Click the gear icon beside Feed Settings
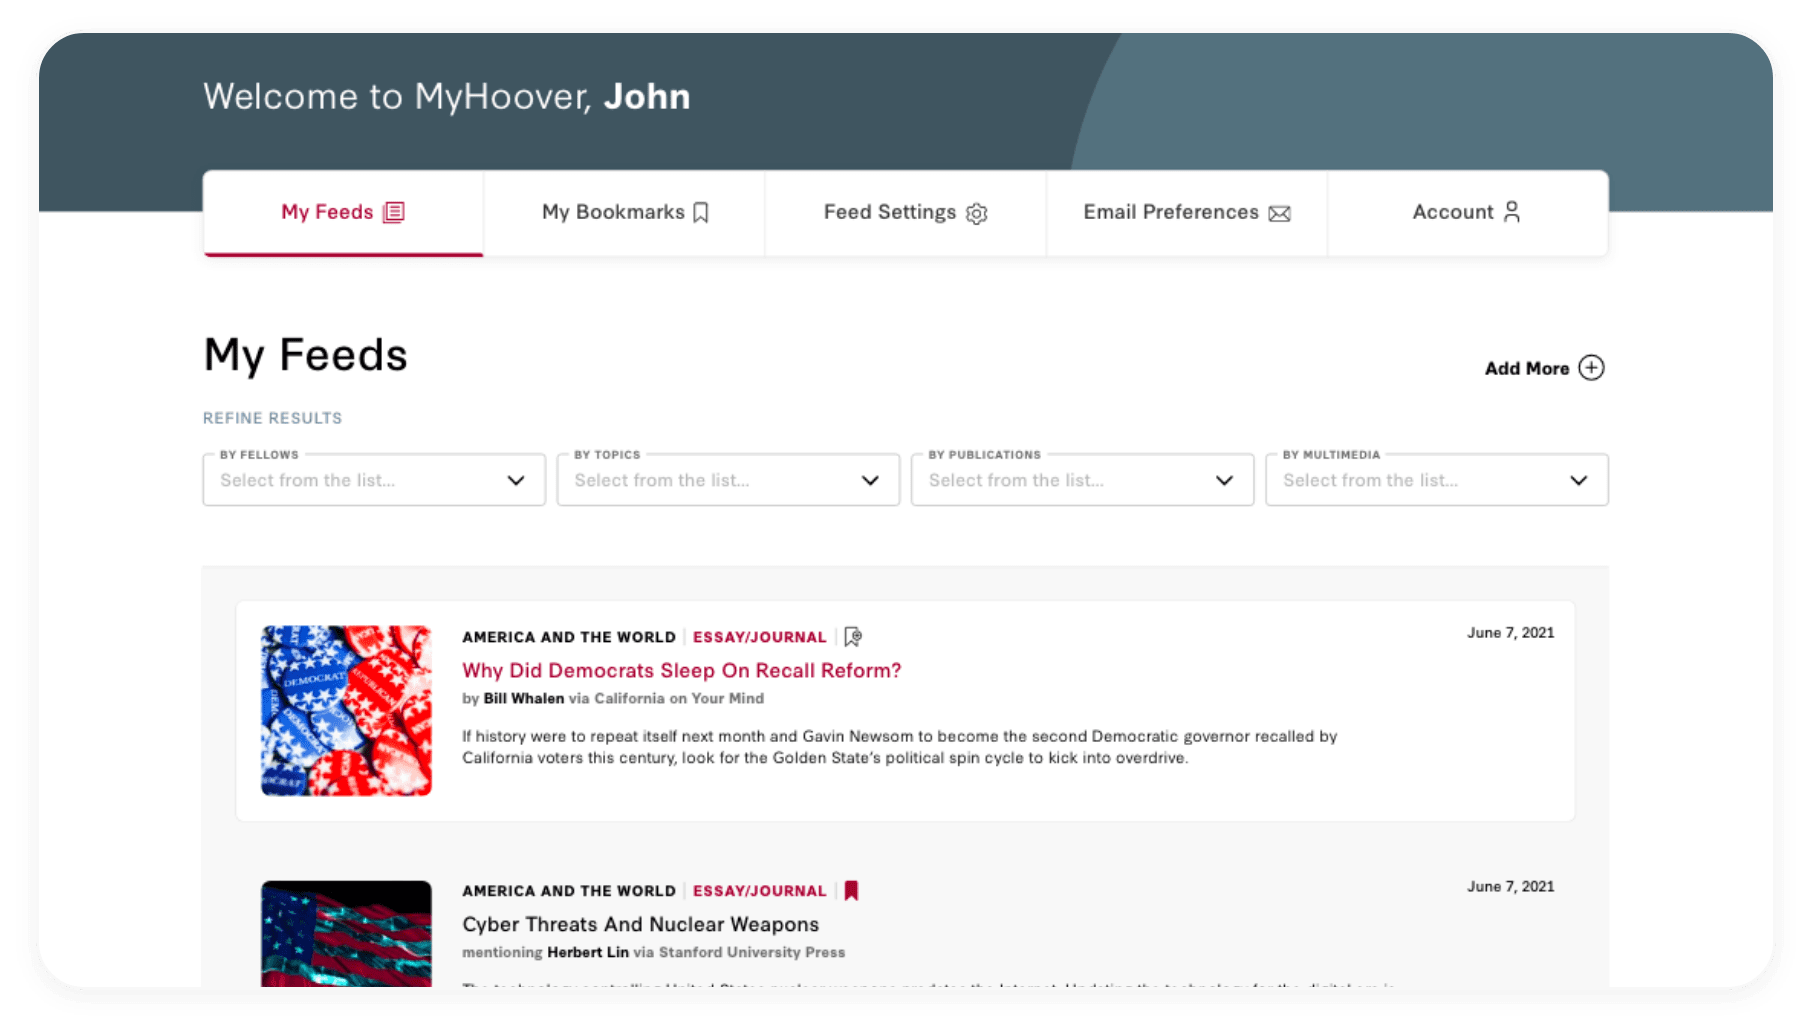 pyautogui.click(x=977, y=213)
